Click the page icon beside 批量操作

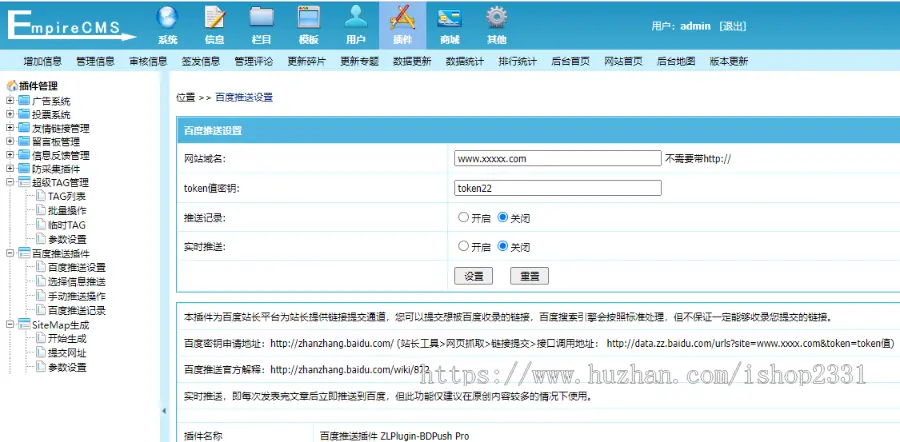[40, 211]
